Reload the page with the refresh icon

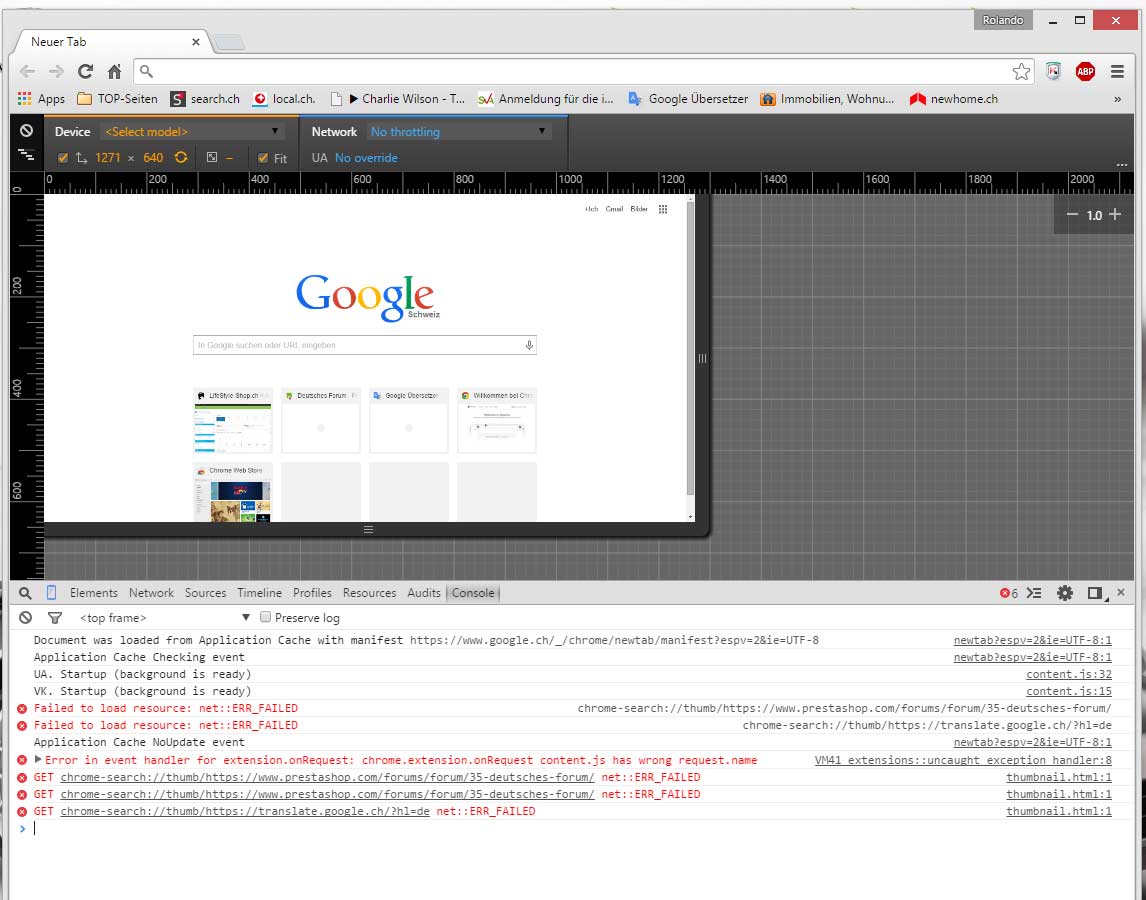[x=86, y=71]
